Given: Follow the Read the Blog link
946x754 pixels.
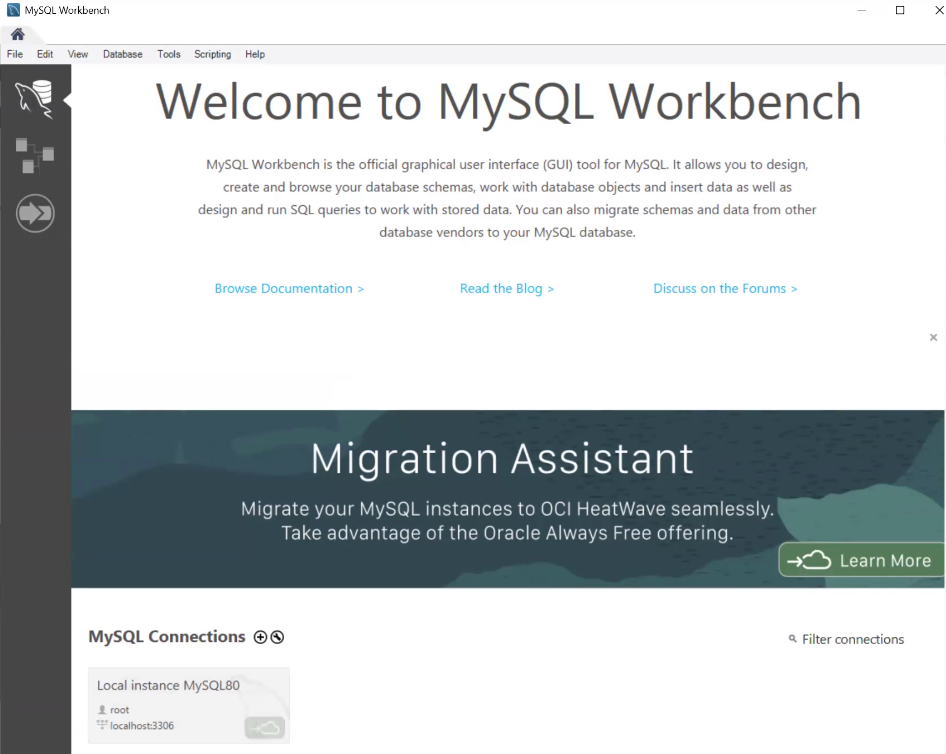Looking at the screenshot, I should pyautogui.click(x=507, y=288).
